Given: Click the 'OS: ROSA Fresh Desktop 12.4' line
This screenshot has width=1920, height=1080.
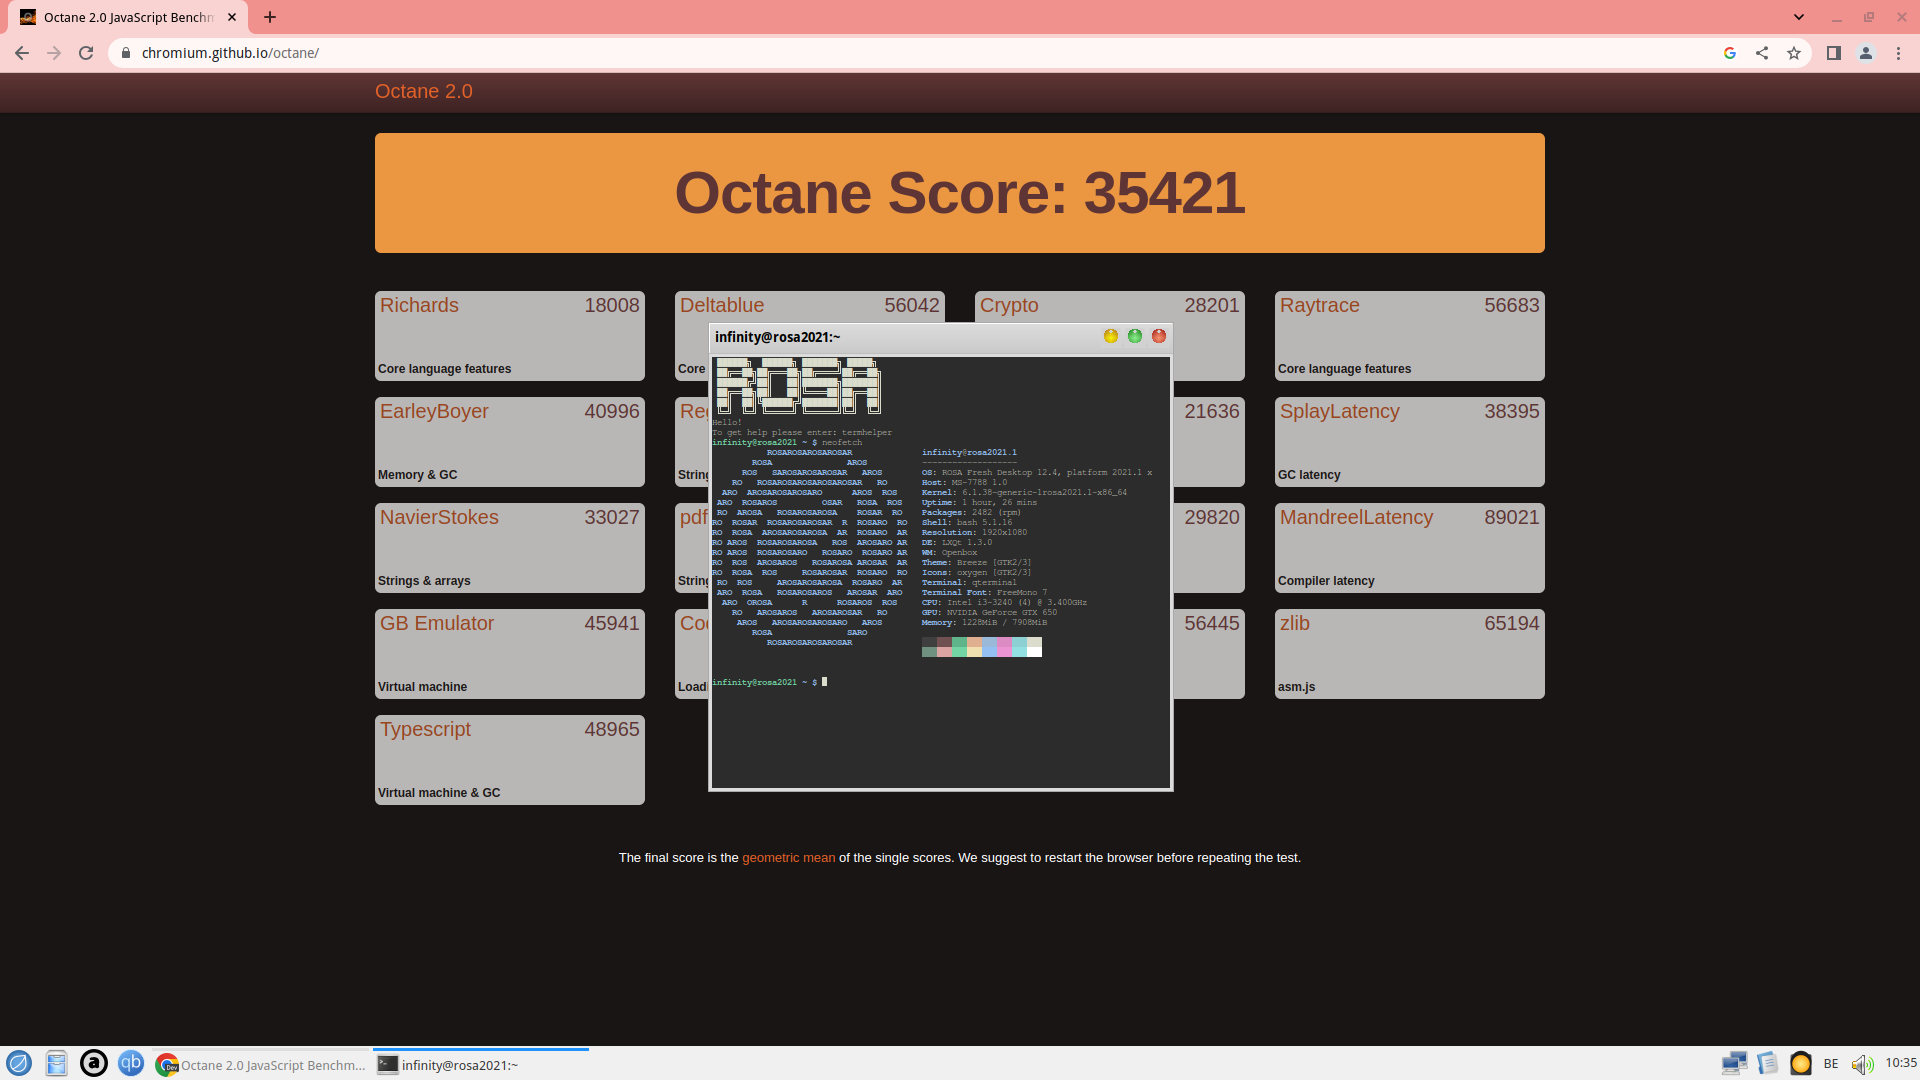Looking at the screenshot, I should click(x=1037, y=472).
